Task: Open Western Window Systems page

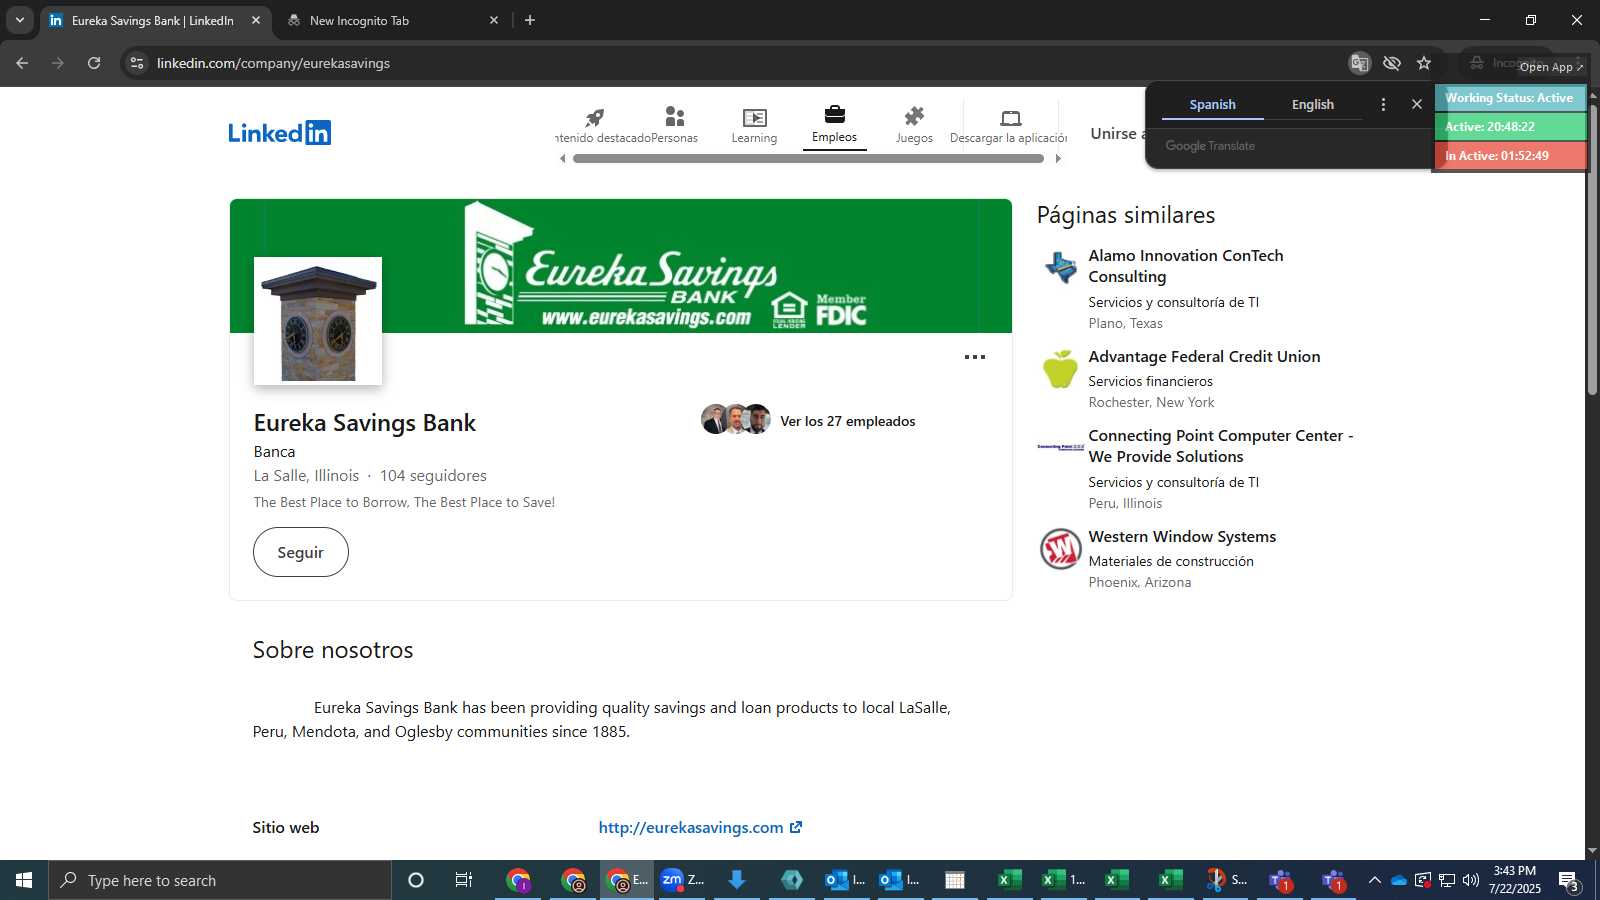Action: (1182, 536)
